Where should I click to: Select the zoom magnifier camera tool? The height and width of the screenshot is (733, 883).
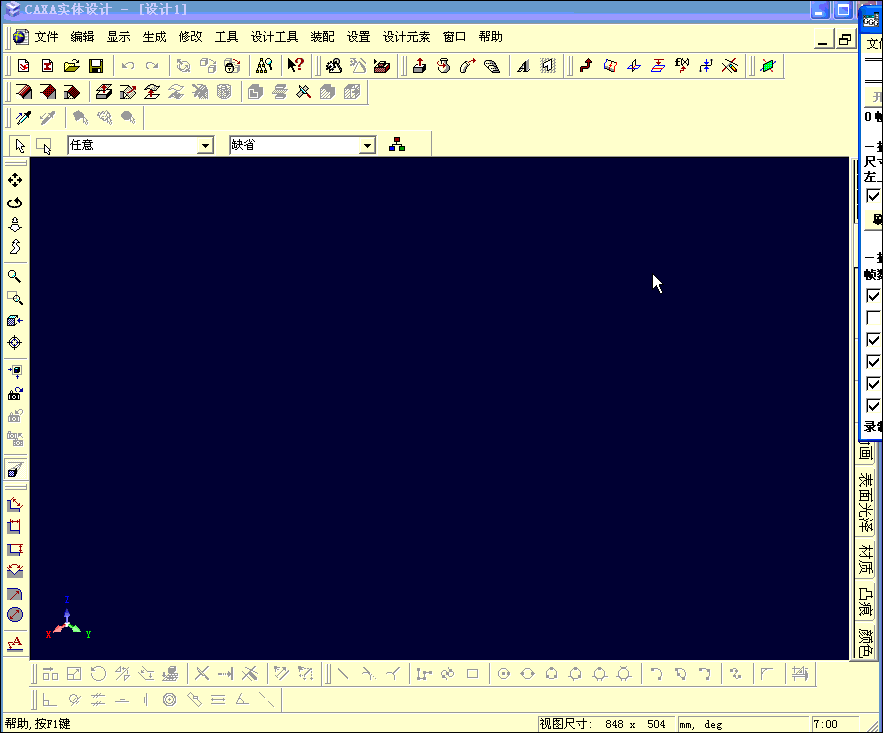15,276
